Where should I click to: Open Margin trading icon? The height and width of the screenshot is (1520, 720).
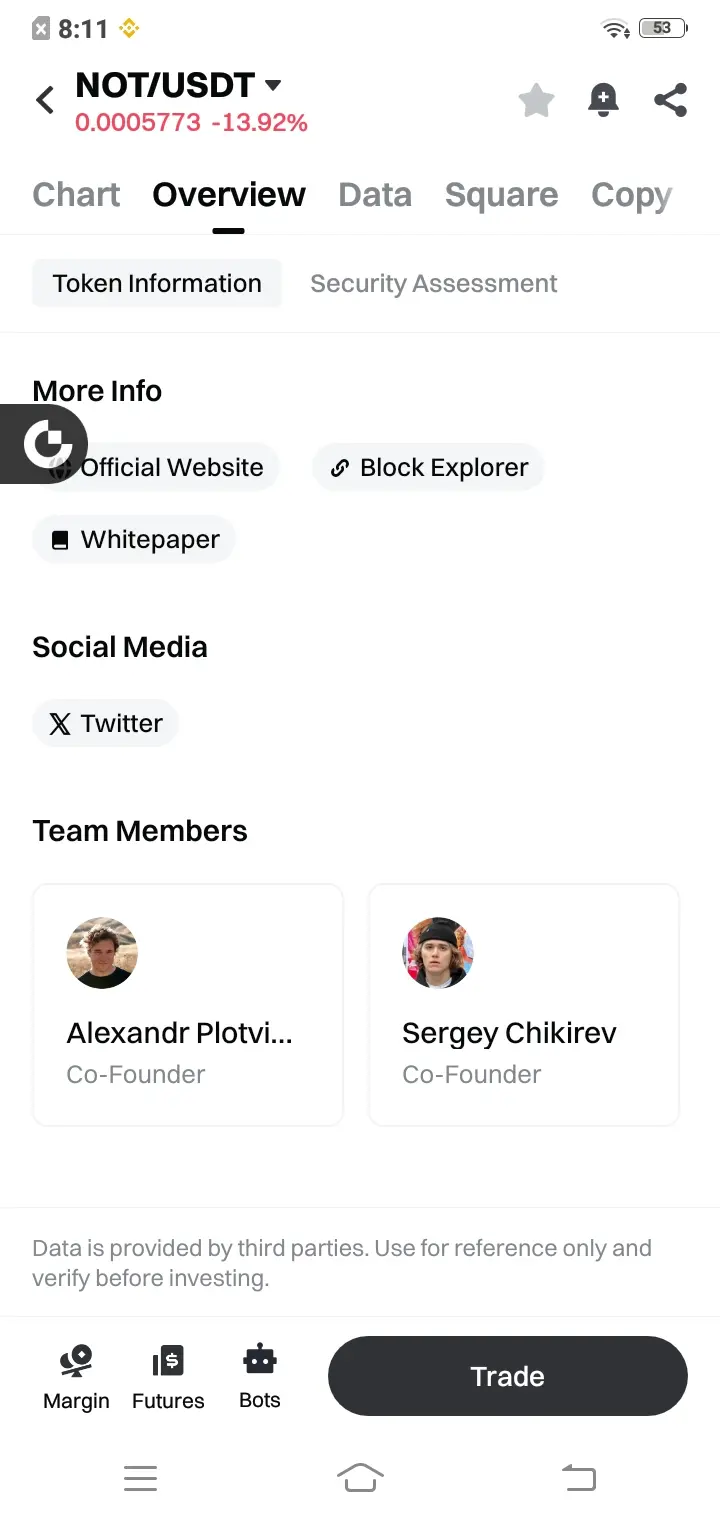click(x=76, y=1376)
